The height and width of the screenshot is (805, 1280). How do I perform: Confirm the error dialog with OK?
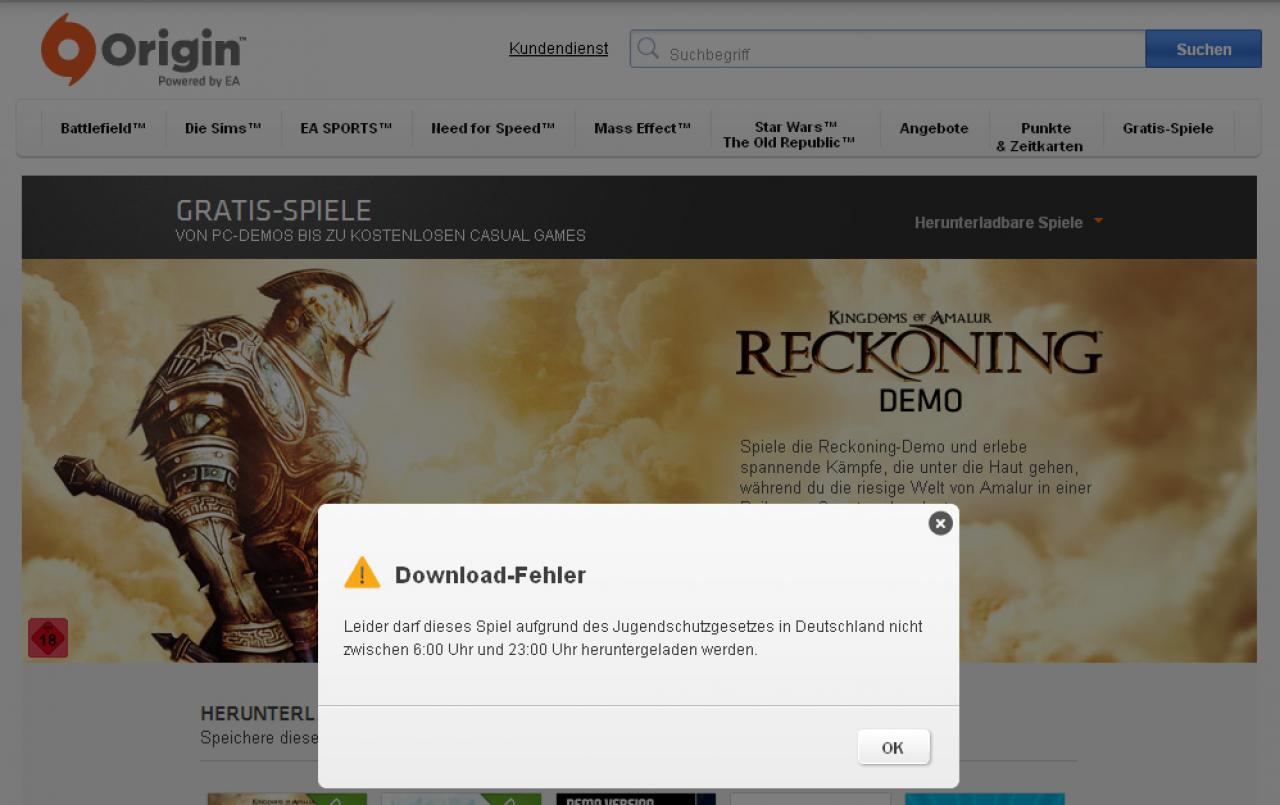(893, 747)
